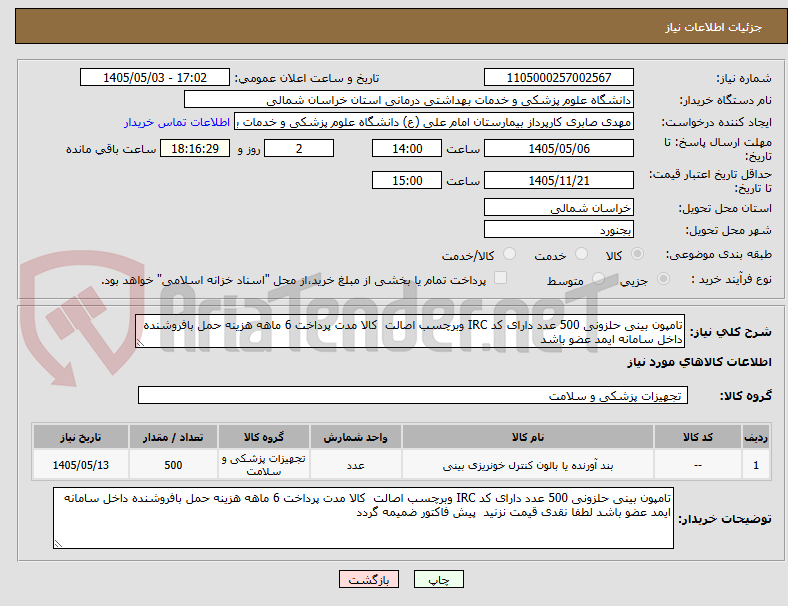This screenshot has width=788, height=606.
Task: Click the نام کالا column header
Action: pyautogui.click(x=528, y=437)
